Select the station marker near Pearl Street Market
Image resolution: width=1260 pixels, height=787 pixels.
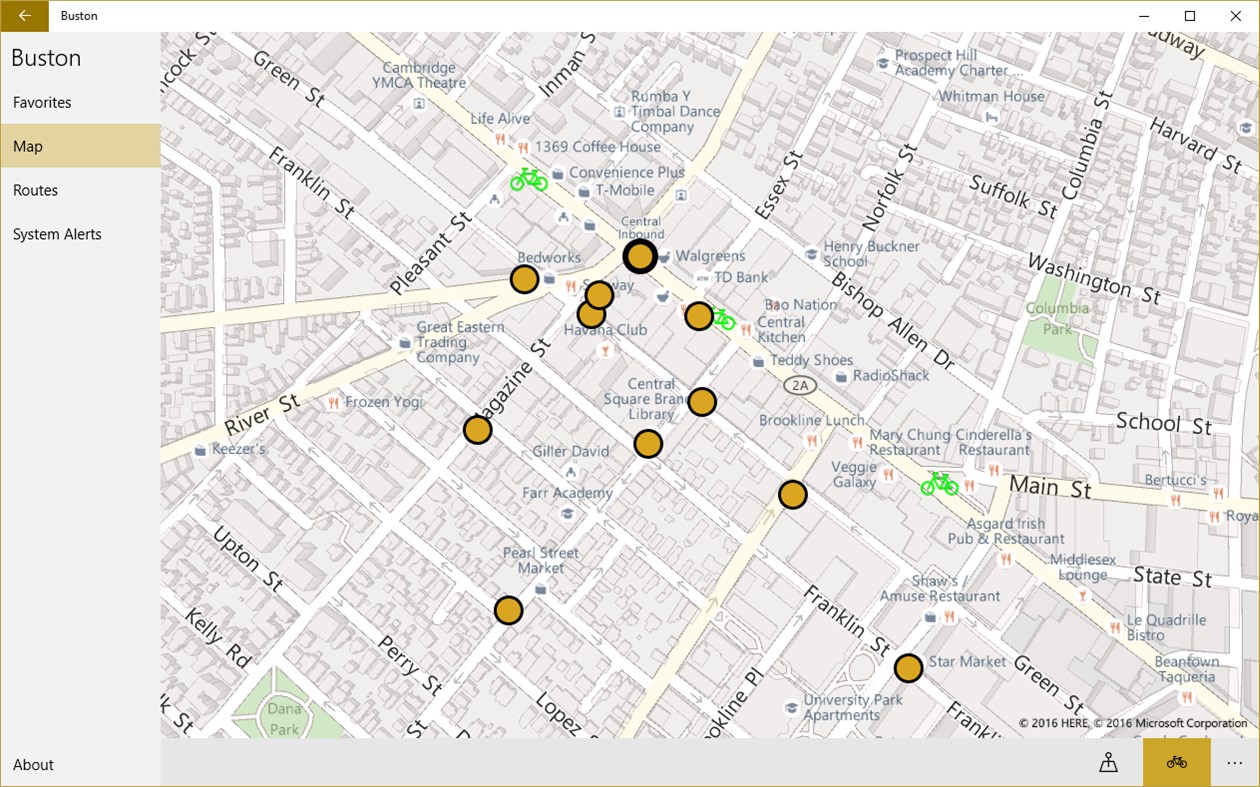[509, 609]
